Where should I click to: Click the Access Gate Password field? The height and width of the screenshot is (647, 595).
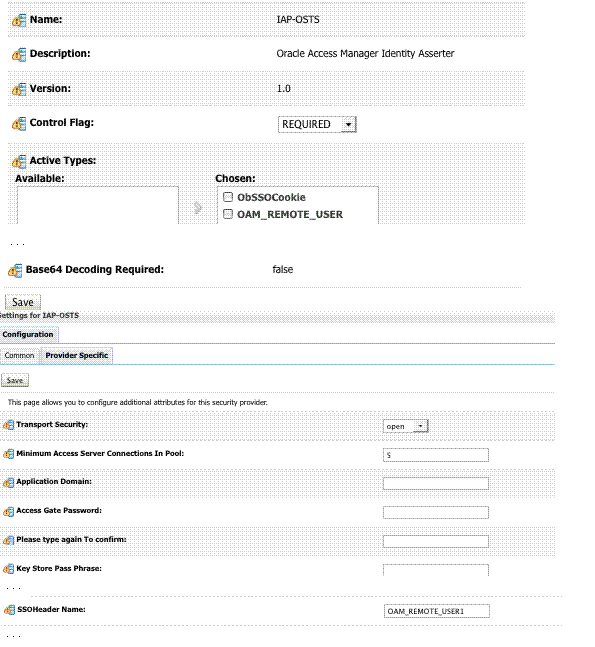tap(436, 512)
